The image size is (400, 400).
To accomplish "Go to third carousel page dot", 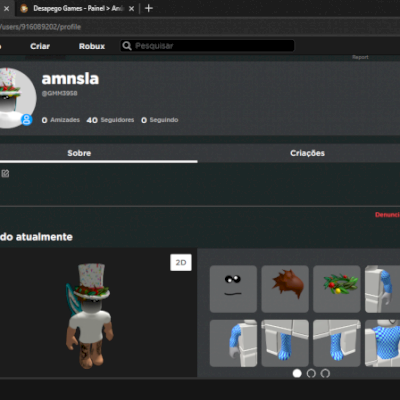I will click(325, 373).
